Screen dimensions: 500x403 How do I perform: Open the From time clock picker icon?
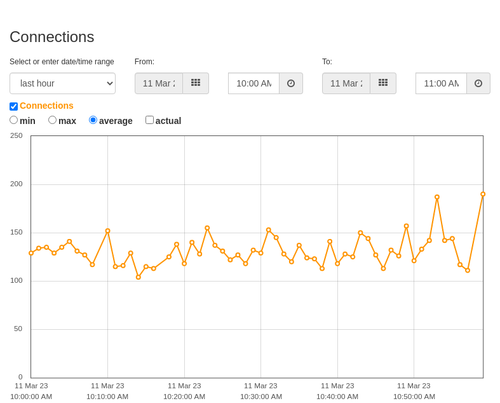[291, 83]
